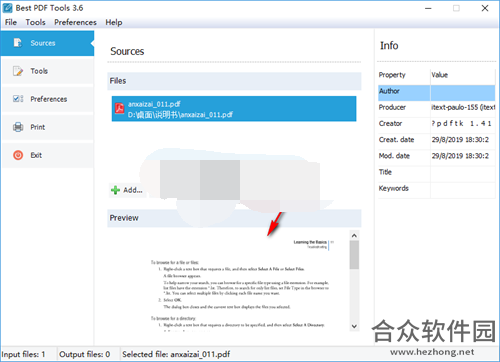Minimize the Best PDF Tools window
The height and width of the screenshot is (362, 500).
pos(428,8)
